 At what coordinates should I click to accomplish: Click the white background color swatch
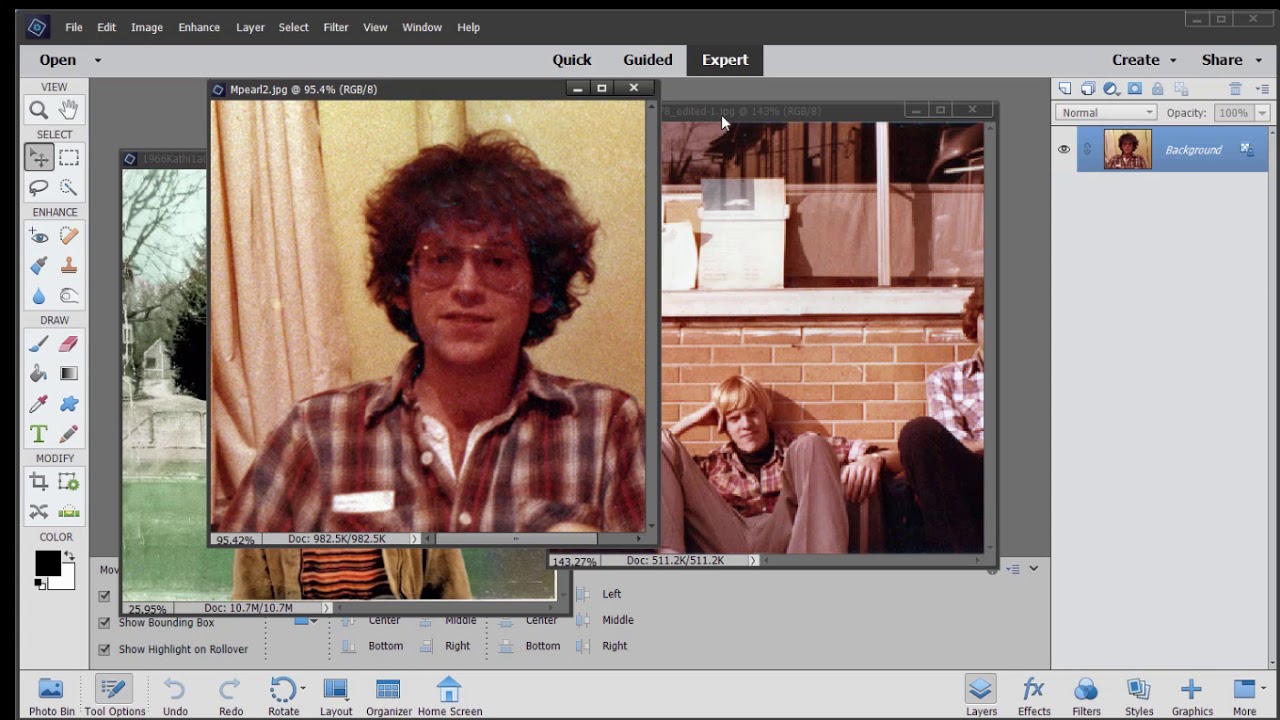click(x=66, y=581)
